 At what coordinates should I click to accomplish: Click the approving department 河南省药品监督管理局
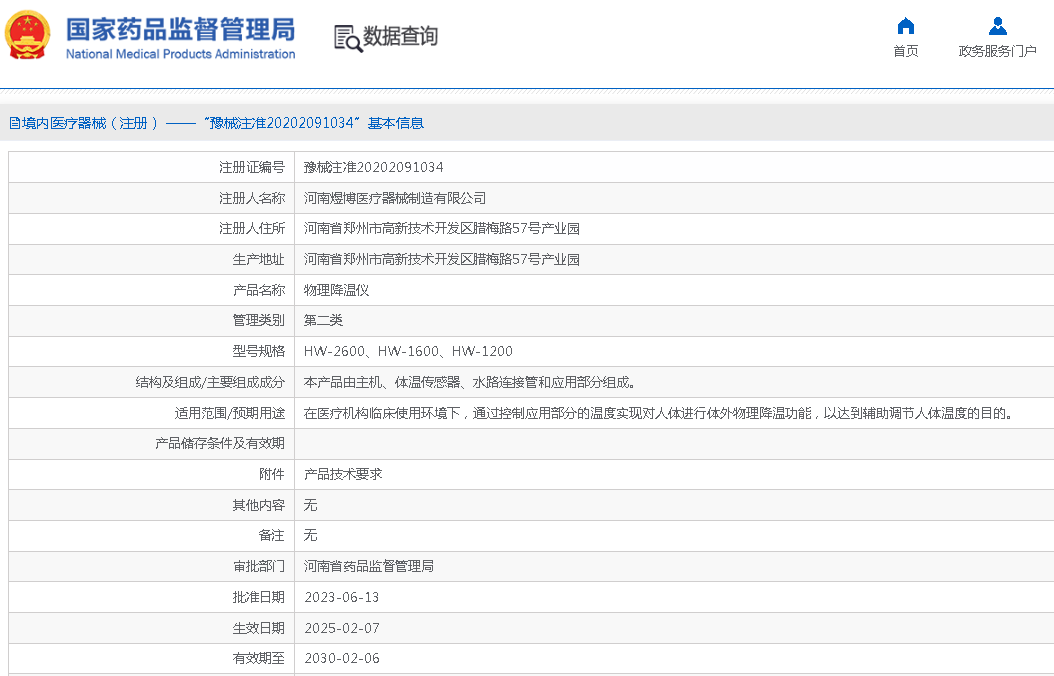point(368,566)
